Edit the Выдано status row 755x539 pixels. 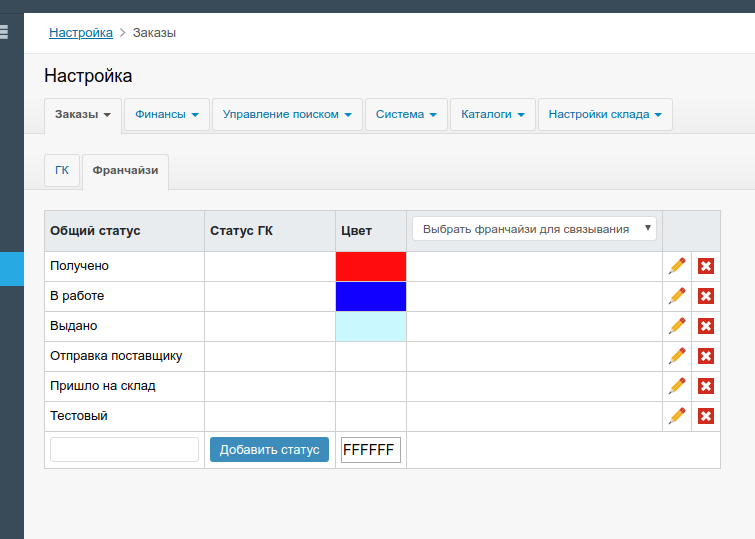(677, 326)
